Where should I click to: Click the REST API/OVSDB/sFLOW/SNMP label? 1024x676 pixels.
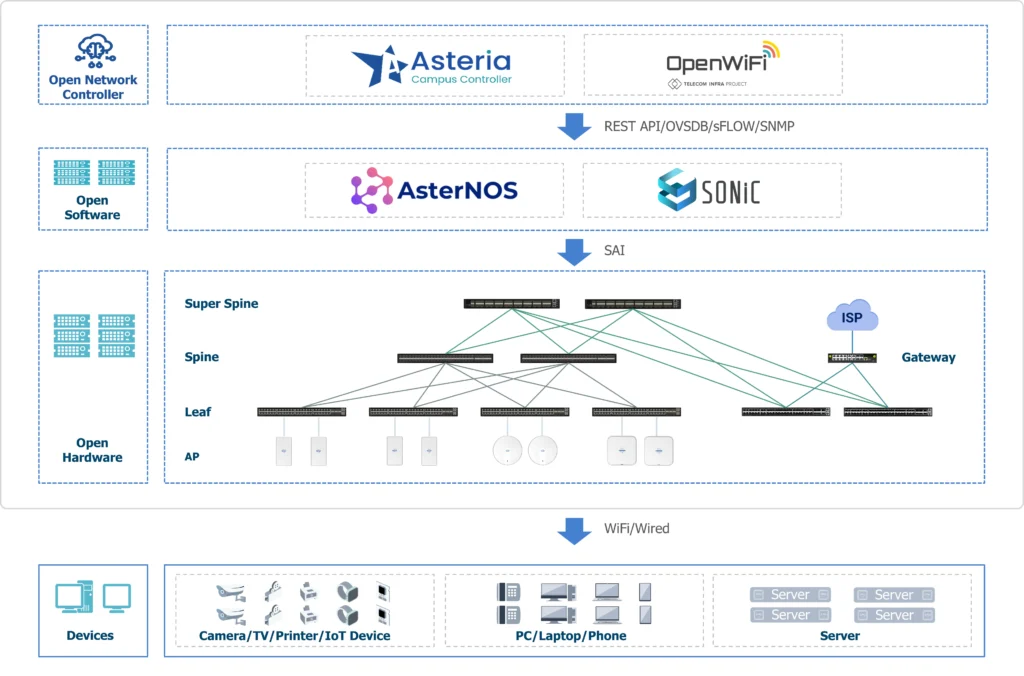click(x=699, y=126)
